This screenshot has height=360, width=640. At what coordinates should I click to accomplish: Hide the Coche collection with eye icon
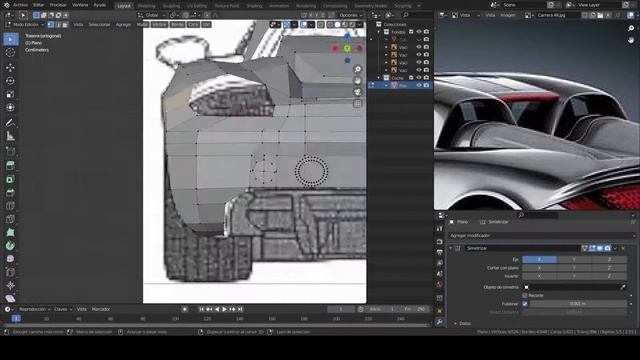pyautogui.click(x=419, y=78)
